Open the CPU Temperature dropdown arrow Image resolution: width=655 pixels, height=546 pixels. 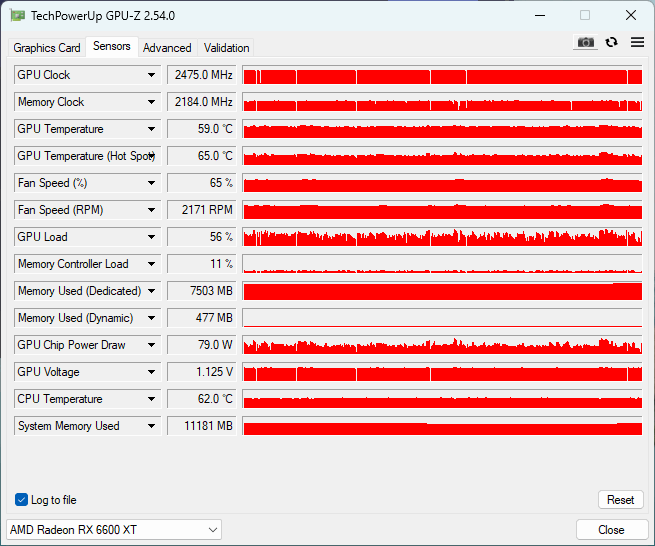click(151, 399)
